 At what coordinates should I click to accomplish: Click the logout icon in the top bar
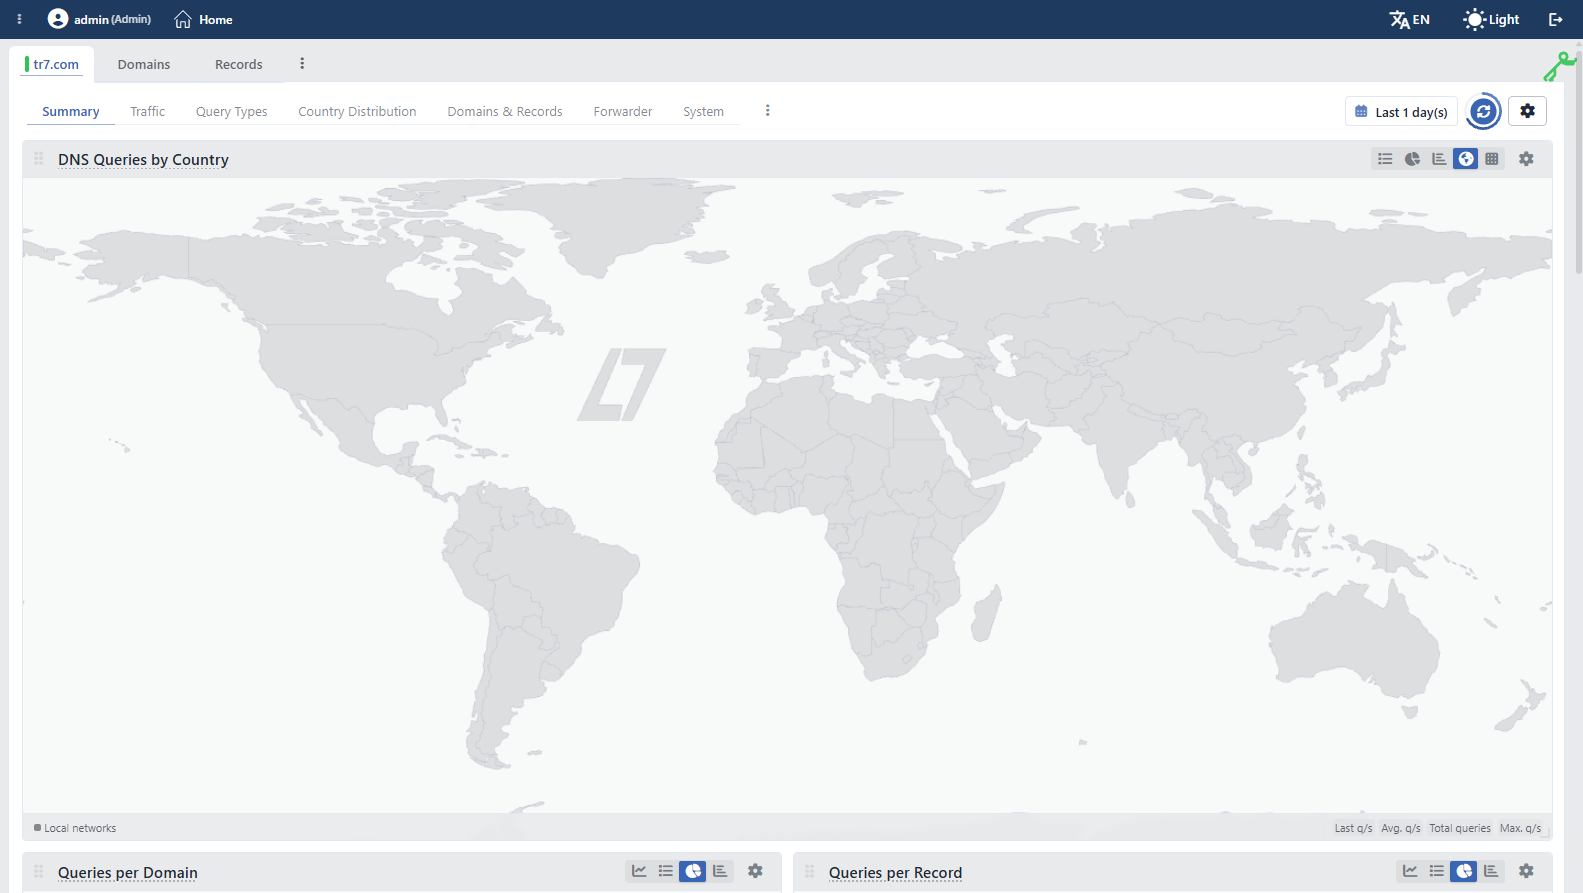click(x=1556, y=19)
